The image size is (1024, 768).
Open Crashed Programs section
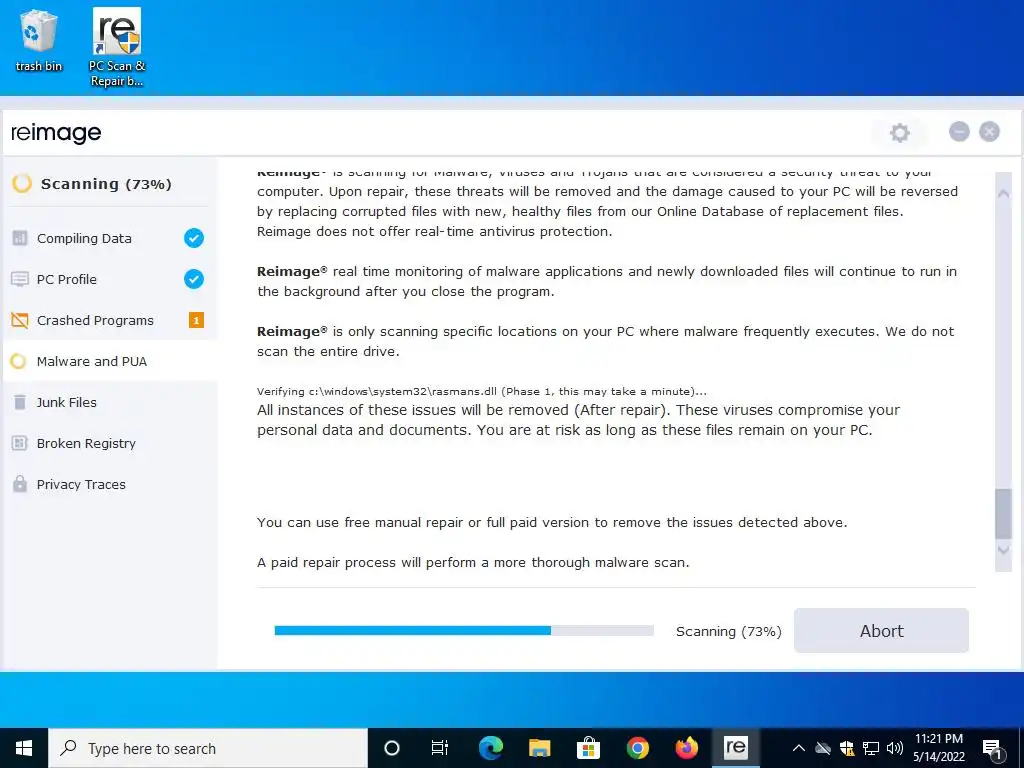(x=110, y=321)
